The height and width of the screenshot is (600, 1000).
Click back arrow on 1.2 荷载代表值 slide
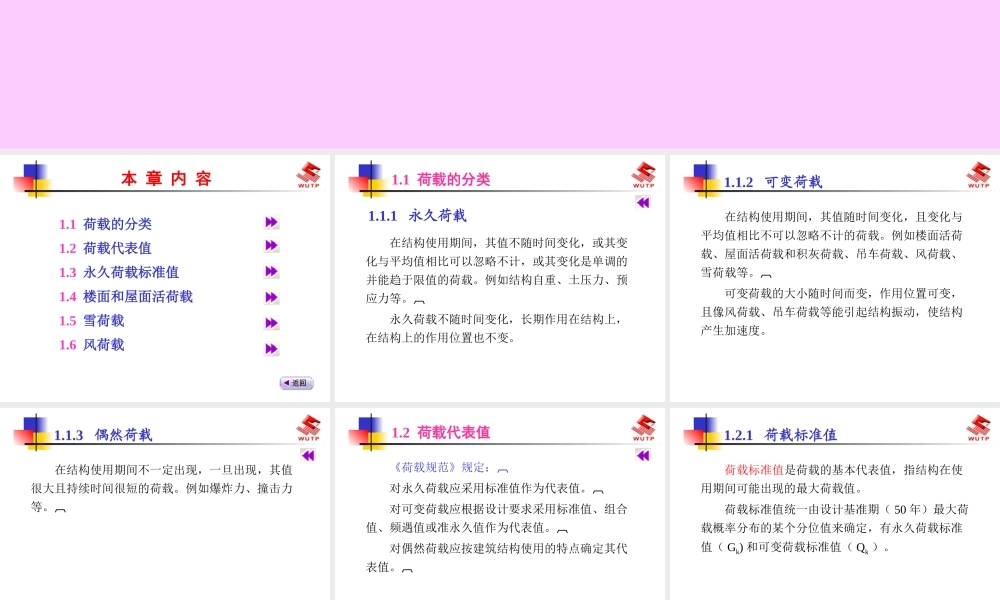coord(643,455)
